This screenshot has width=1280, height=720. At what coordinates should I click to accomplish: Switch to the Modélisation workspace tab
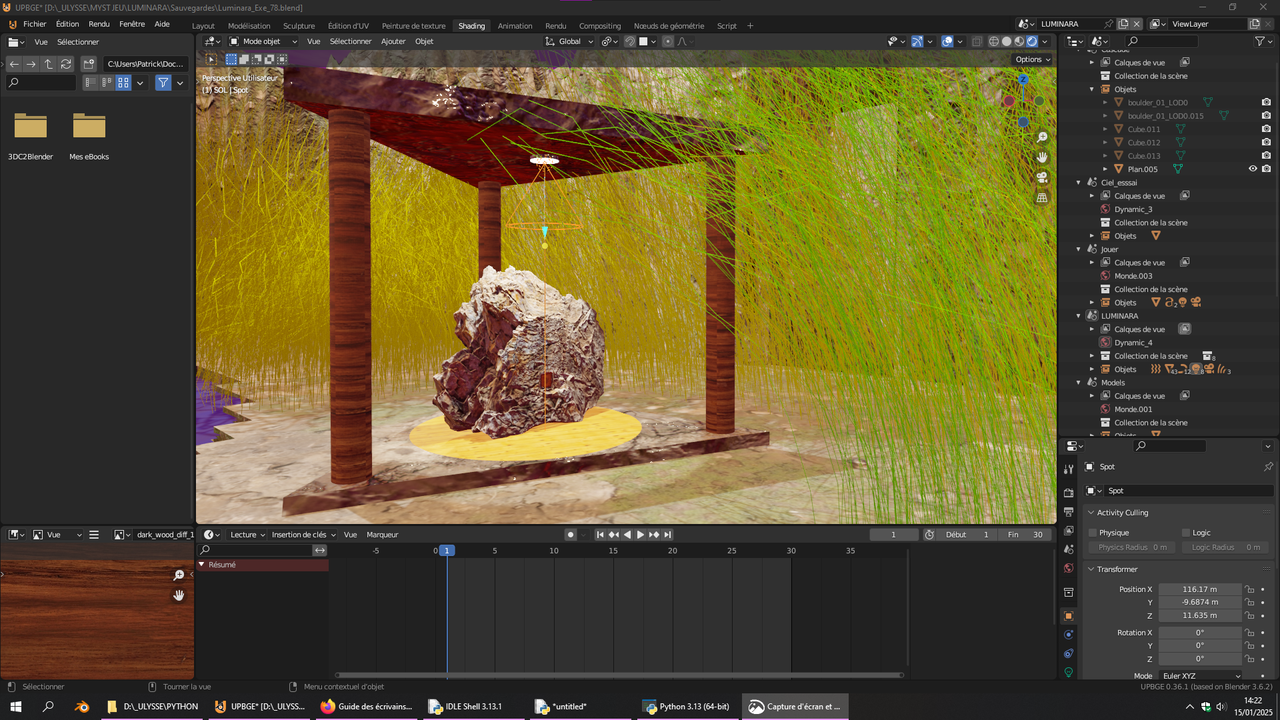point(249,26)
